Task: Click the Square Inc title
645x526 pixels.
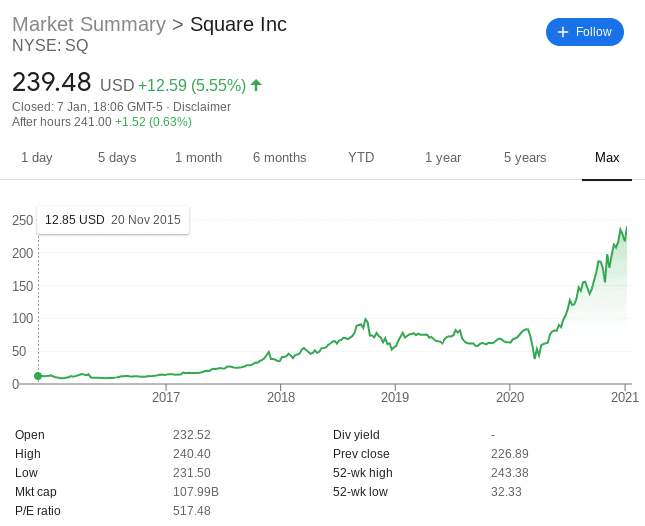Action: point(238,24)
